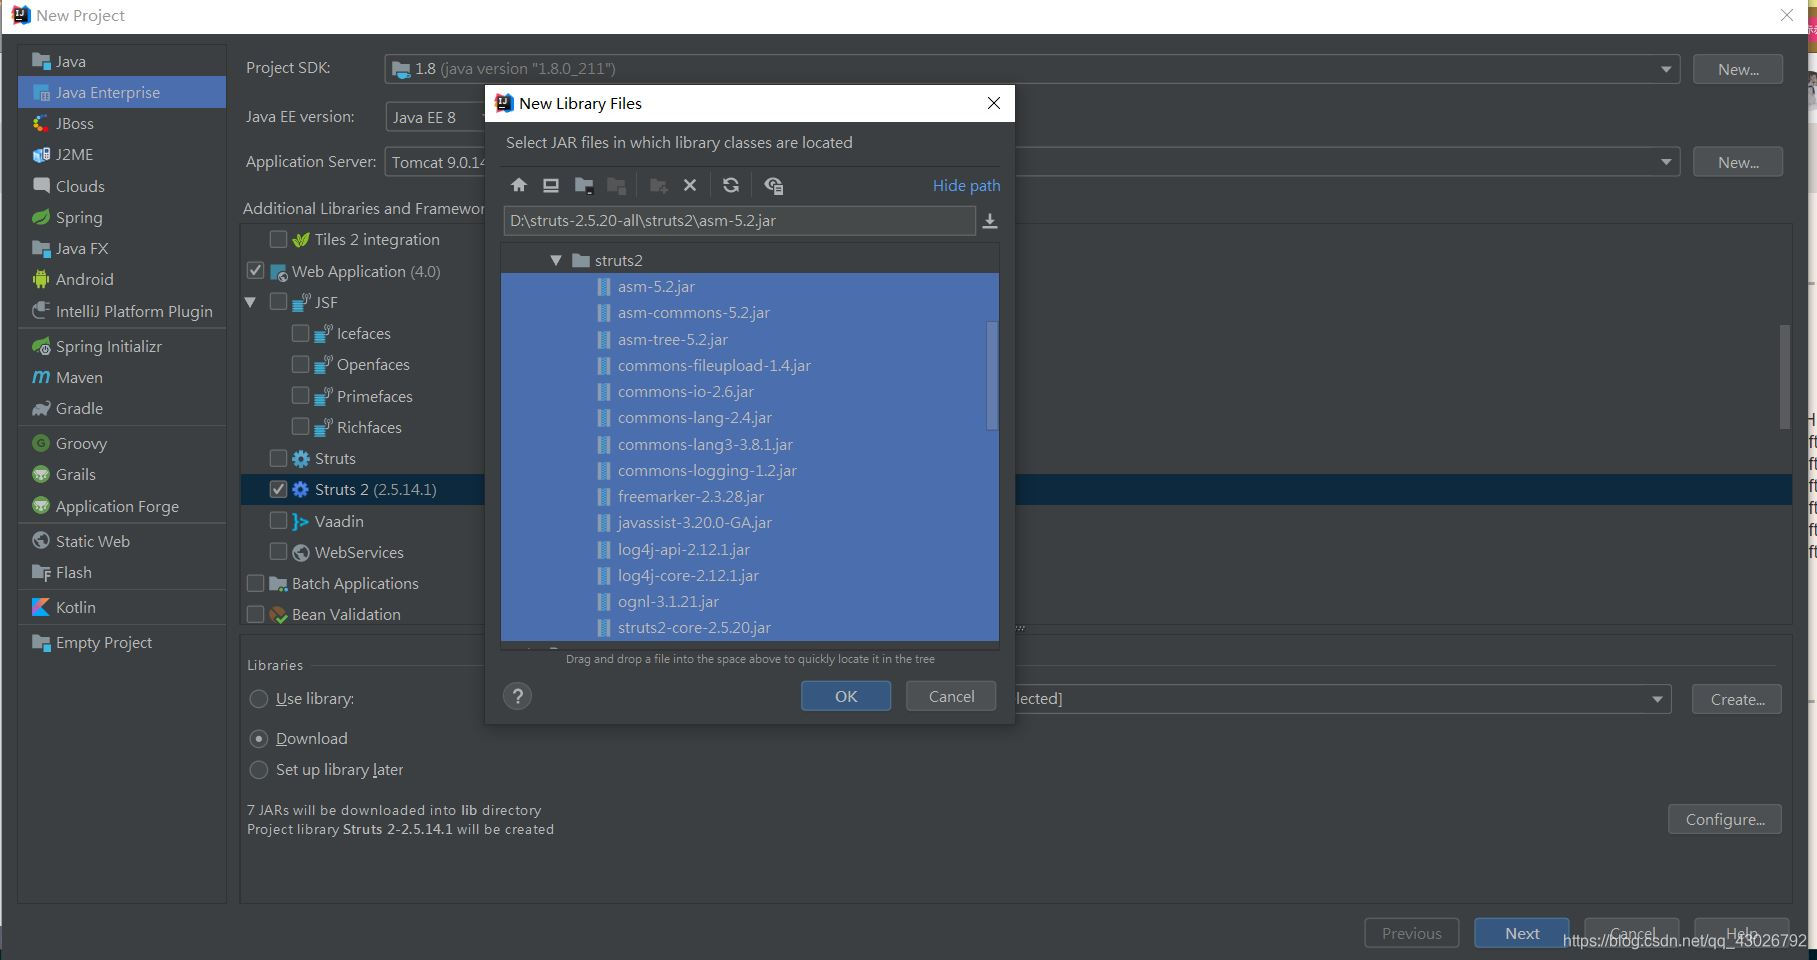Check the Batch Applications checkbox
Viewport: 1817px width, 960px height.
255,583
